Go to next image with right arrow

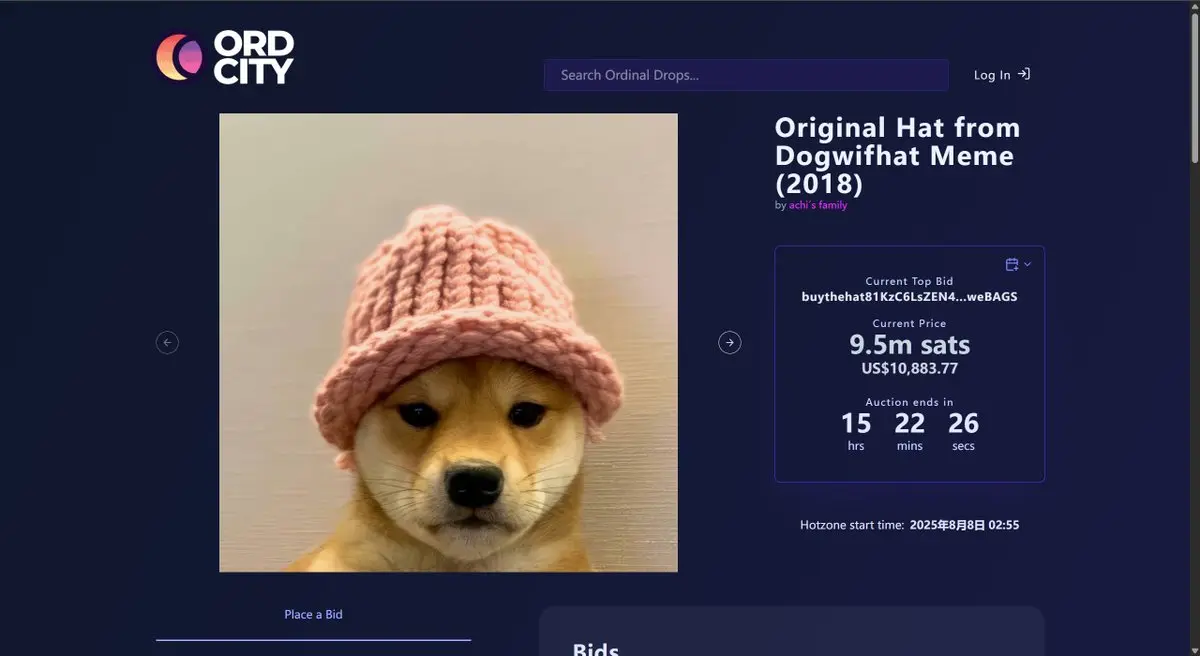[x=730, y=343]
